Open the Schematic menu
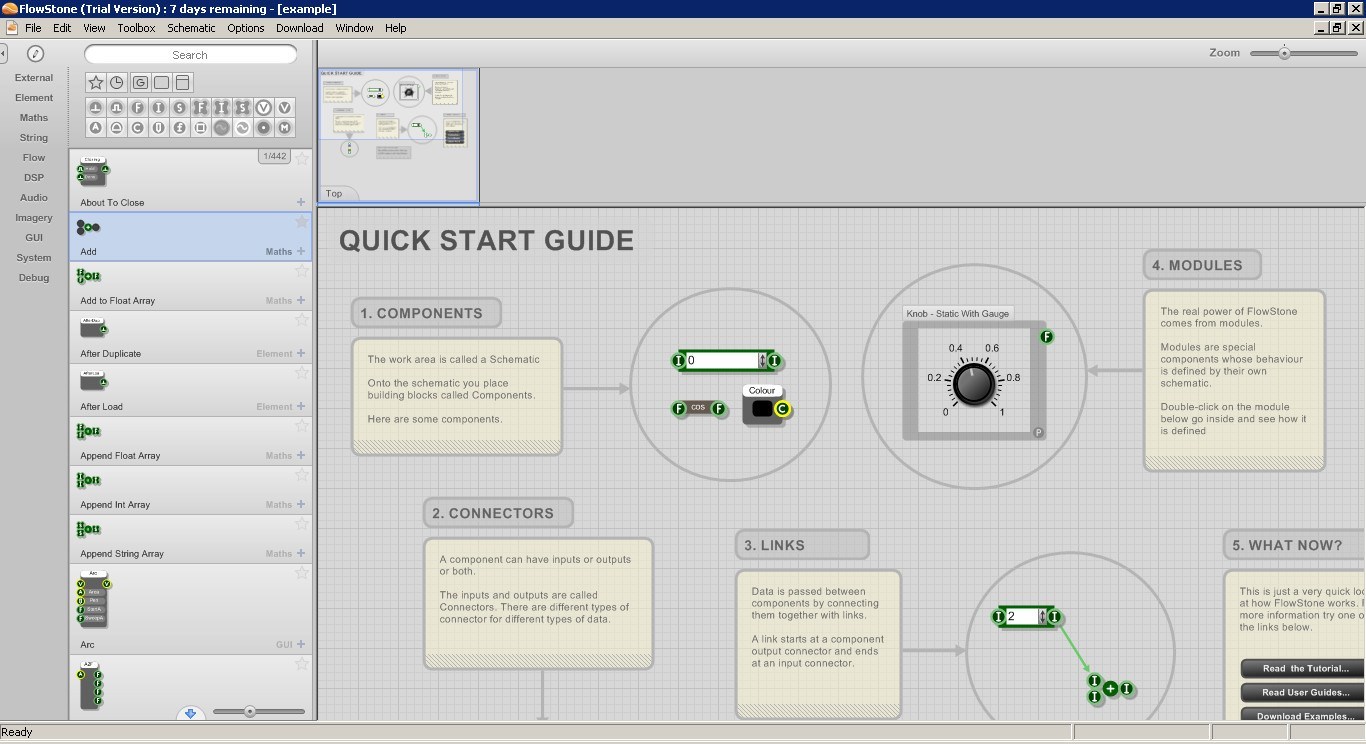Viewport: 1366px width, 744px height. pos(191,28)
